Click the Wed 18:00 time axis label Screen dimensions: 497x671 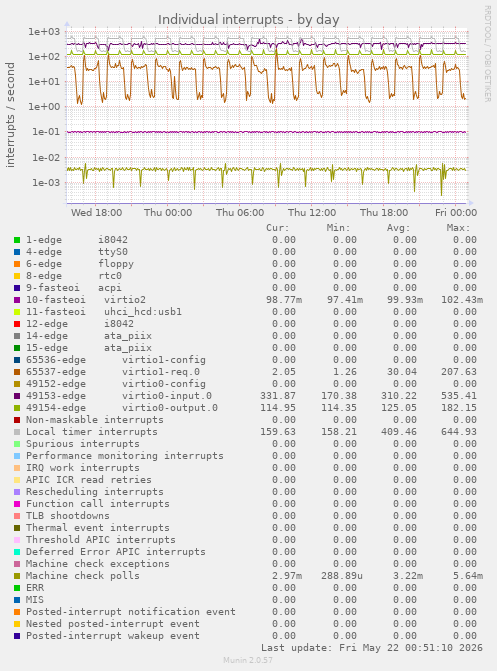click(x=96, y=213)
